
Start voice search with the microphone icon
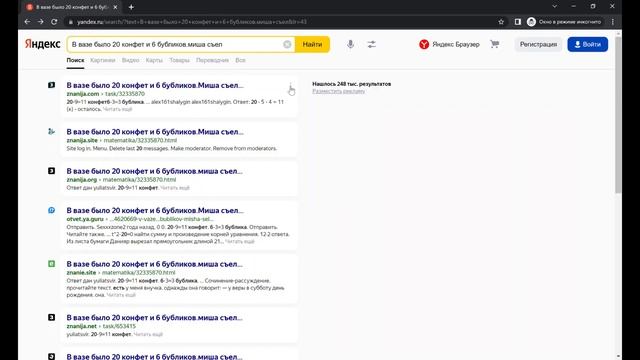[350, 44]
